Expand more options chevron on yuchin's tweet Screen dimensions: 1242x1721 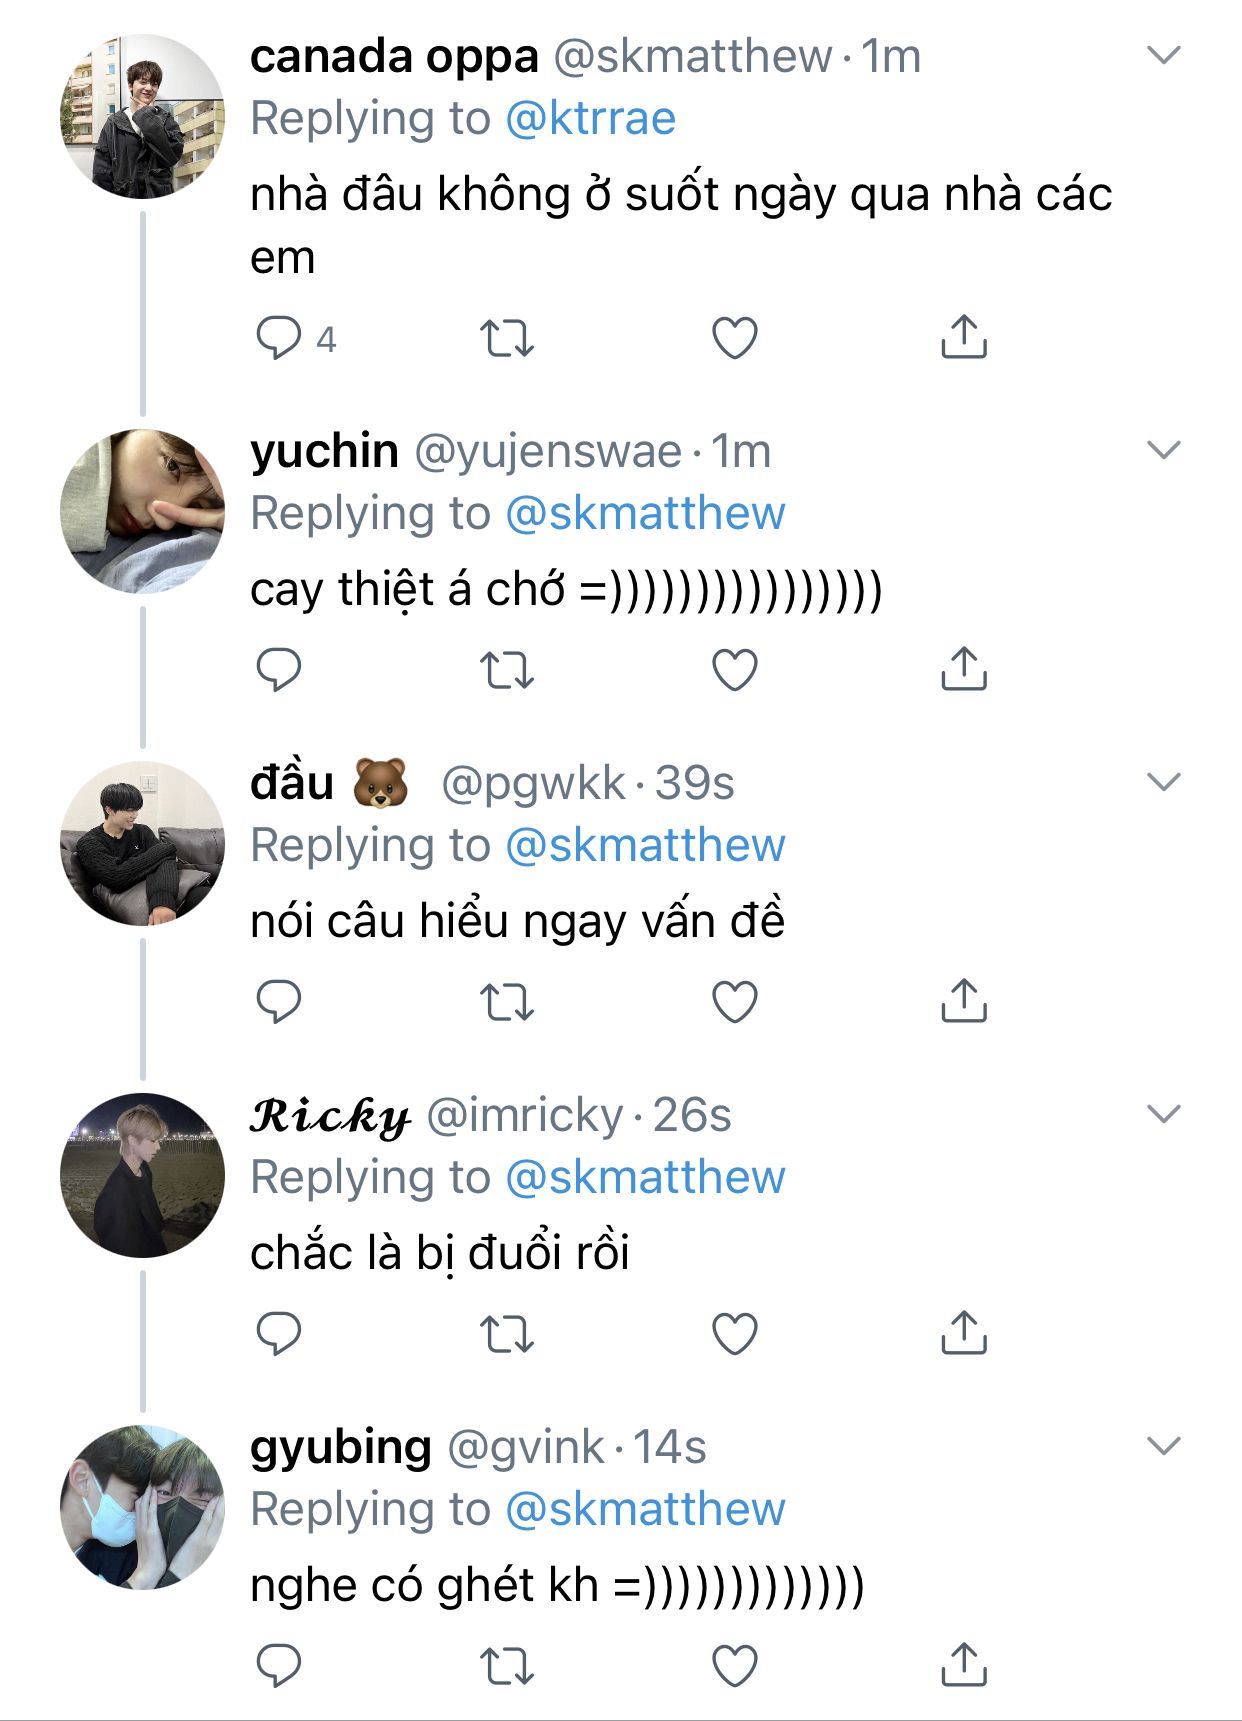(1164, 450)
